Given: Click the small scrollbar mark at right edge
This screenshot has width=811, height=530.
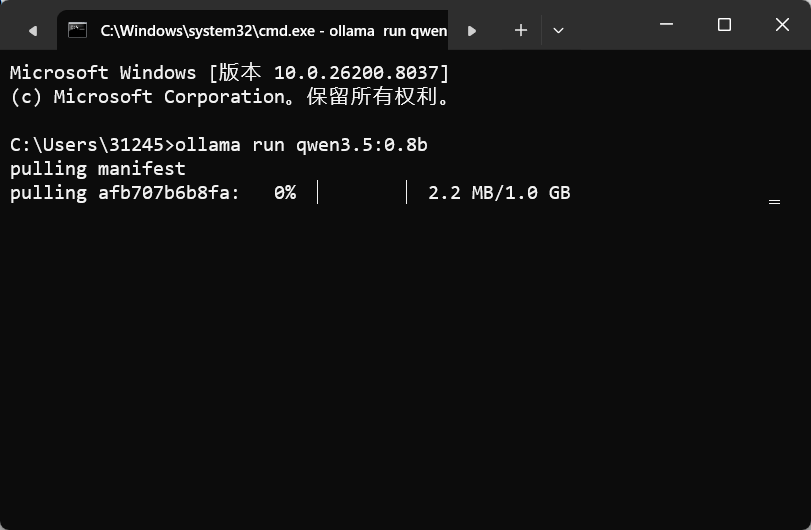Looking at the screenshot, I should (774, 202).
